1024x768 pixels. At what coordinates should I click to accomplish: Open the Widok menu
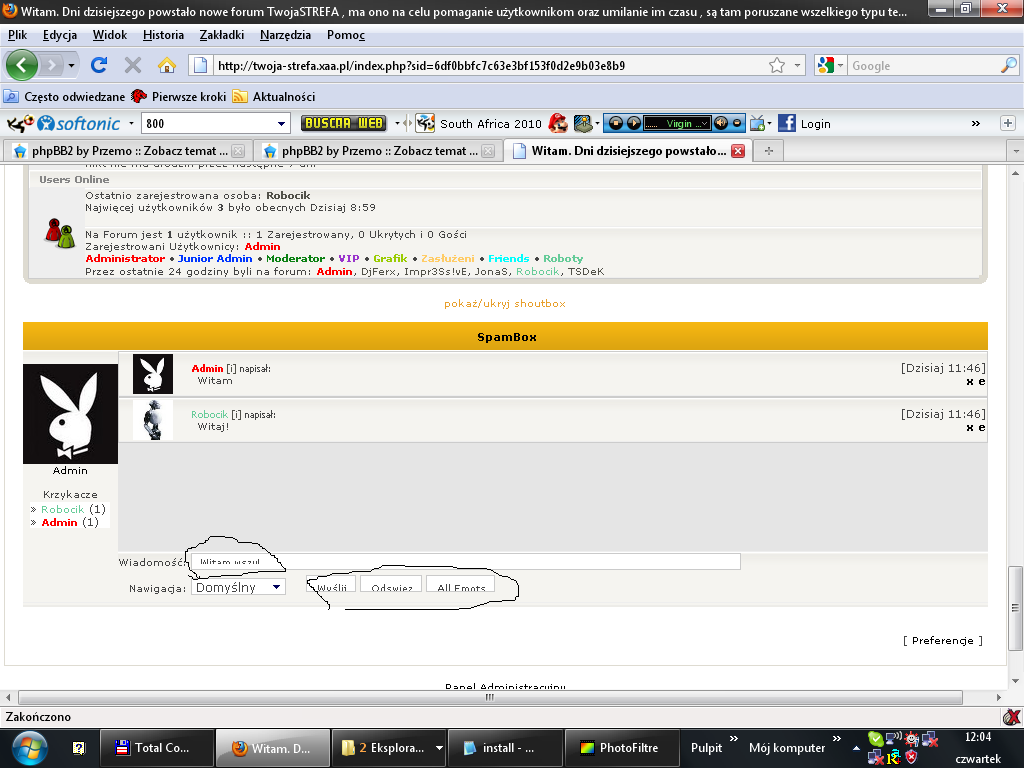(x=110, y=35)
